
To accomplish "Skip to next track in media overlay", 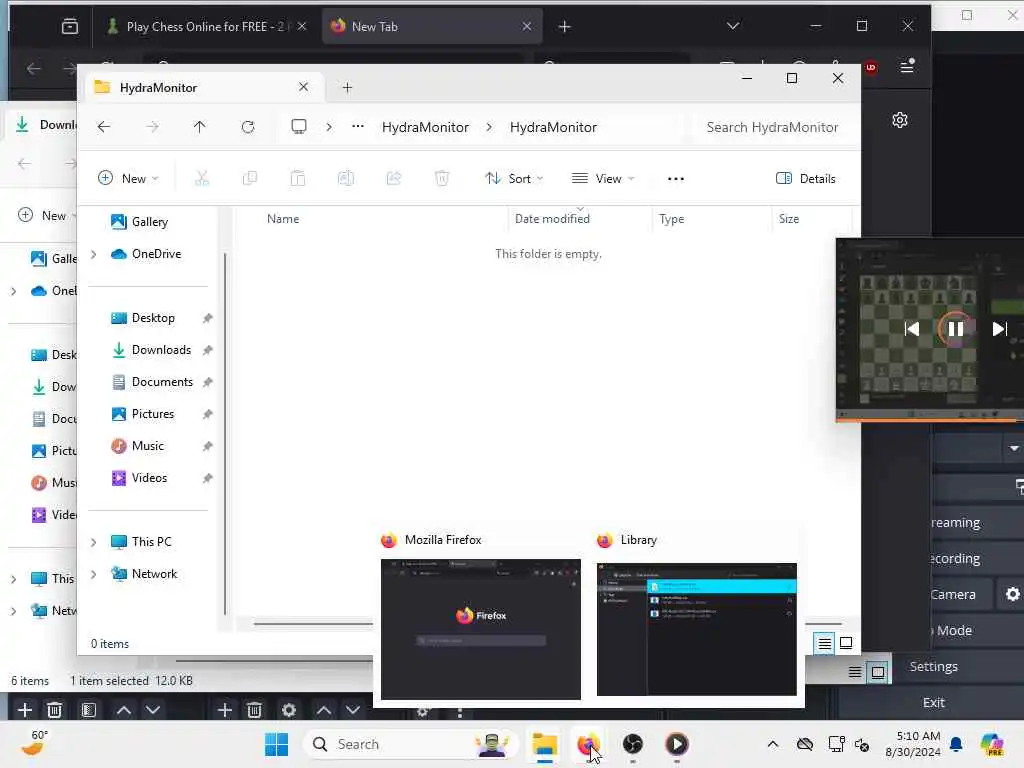I will tap(999, 329).
